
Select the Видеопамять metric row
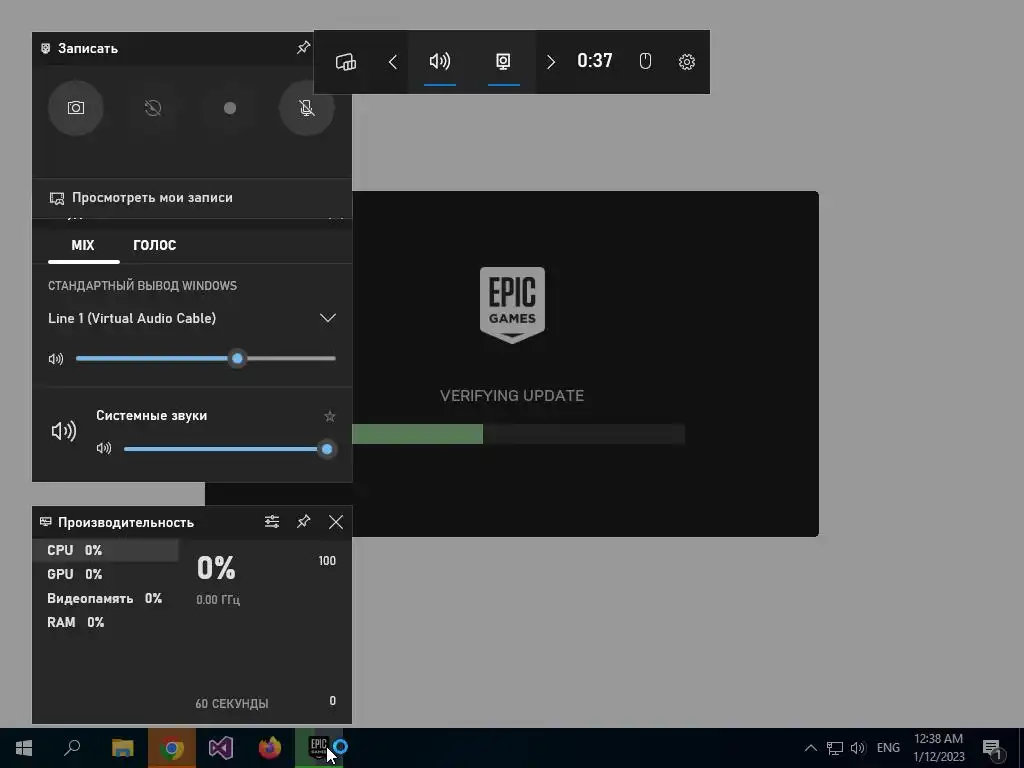tap(105, 598)
